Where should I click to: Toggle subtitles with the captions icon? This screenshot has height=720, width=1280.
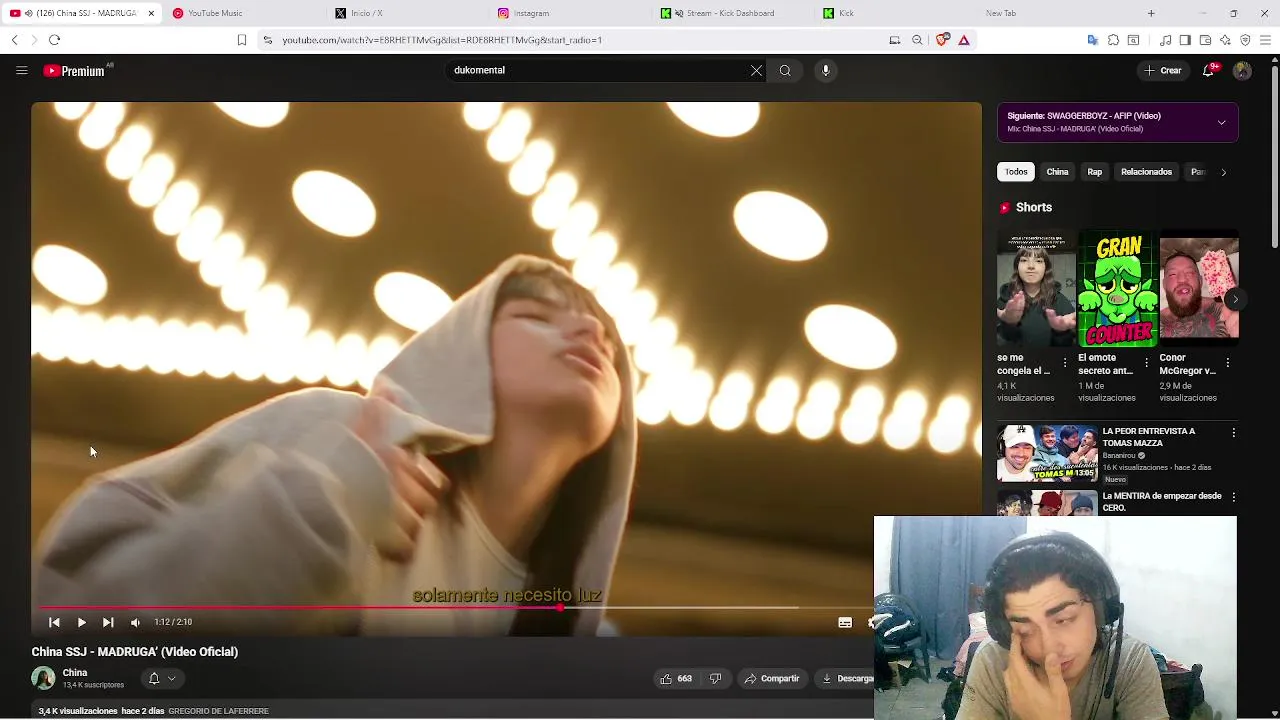(845, 622)
